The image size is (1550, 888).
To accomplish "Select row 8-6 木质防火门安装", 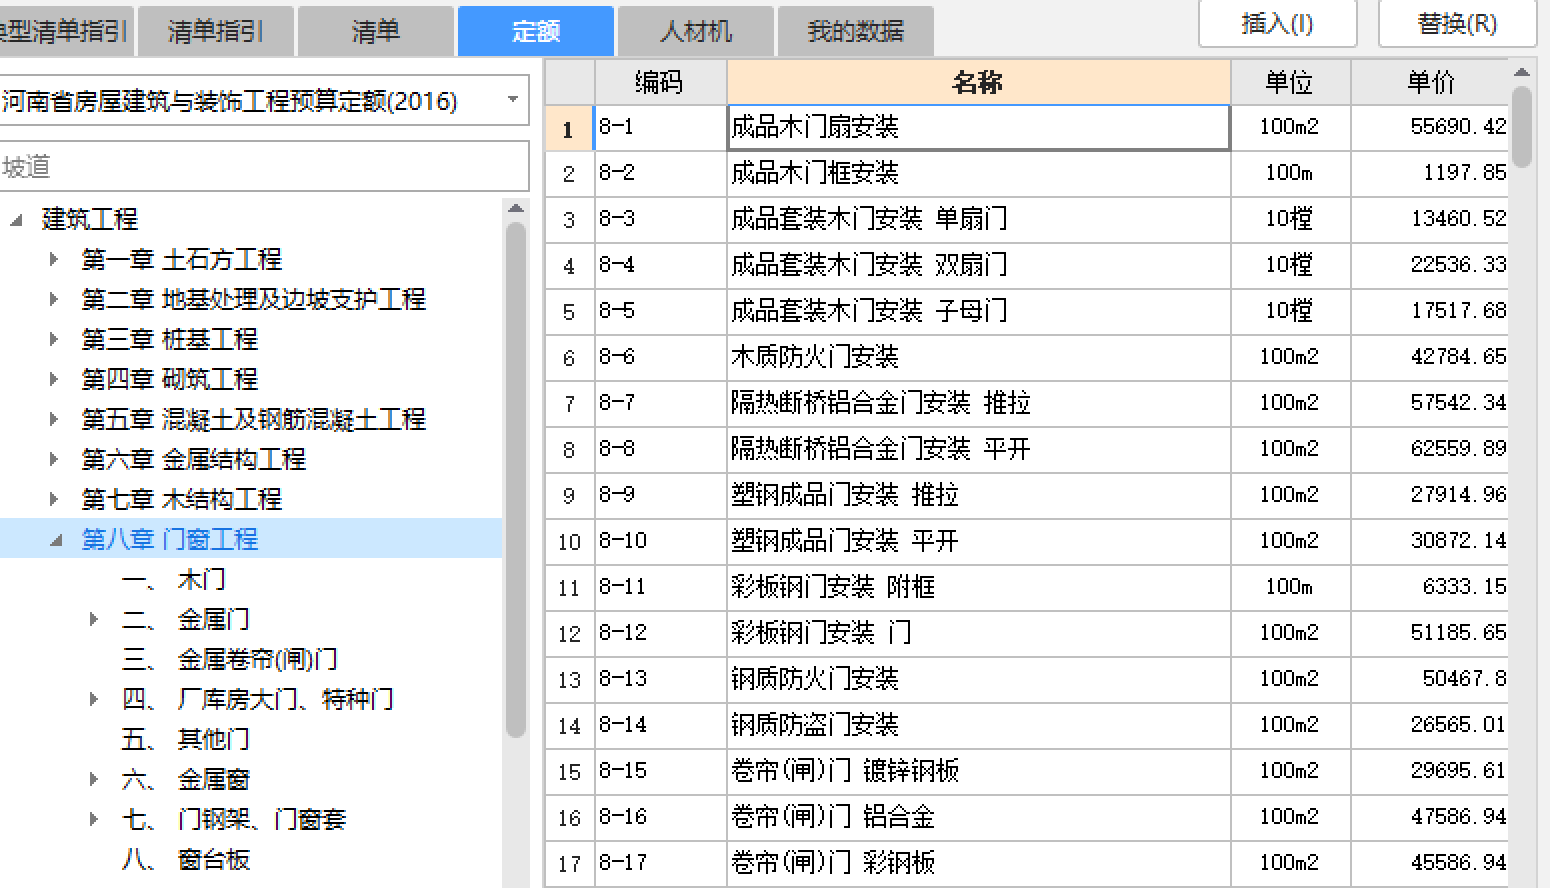I will coord(900,357).
